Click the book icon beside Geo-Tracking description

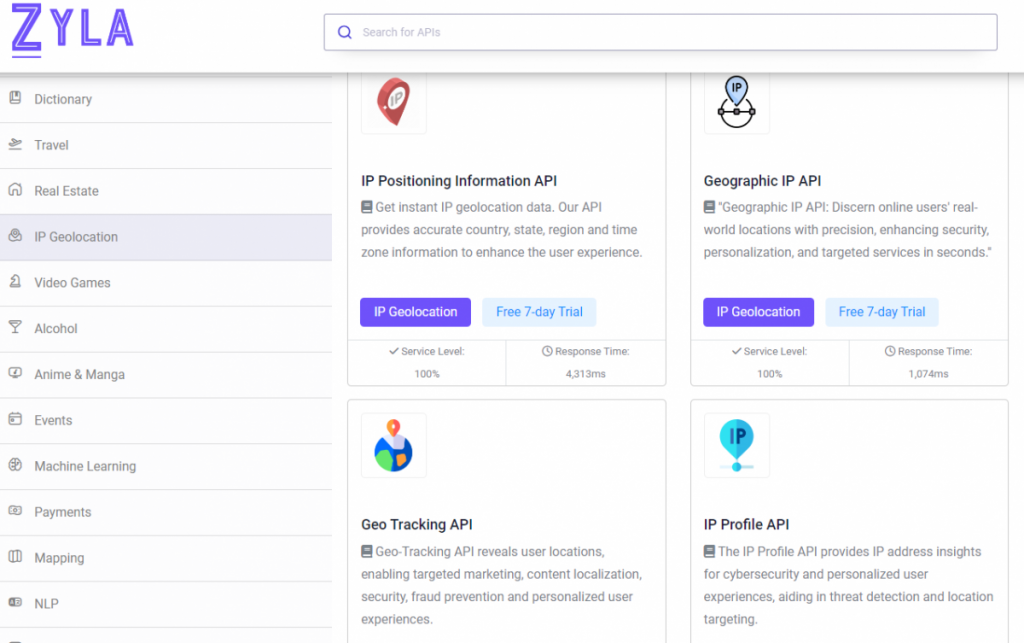[x=367, y=552]
